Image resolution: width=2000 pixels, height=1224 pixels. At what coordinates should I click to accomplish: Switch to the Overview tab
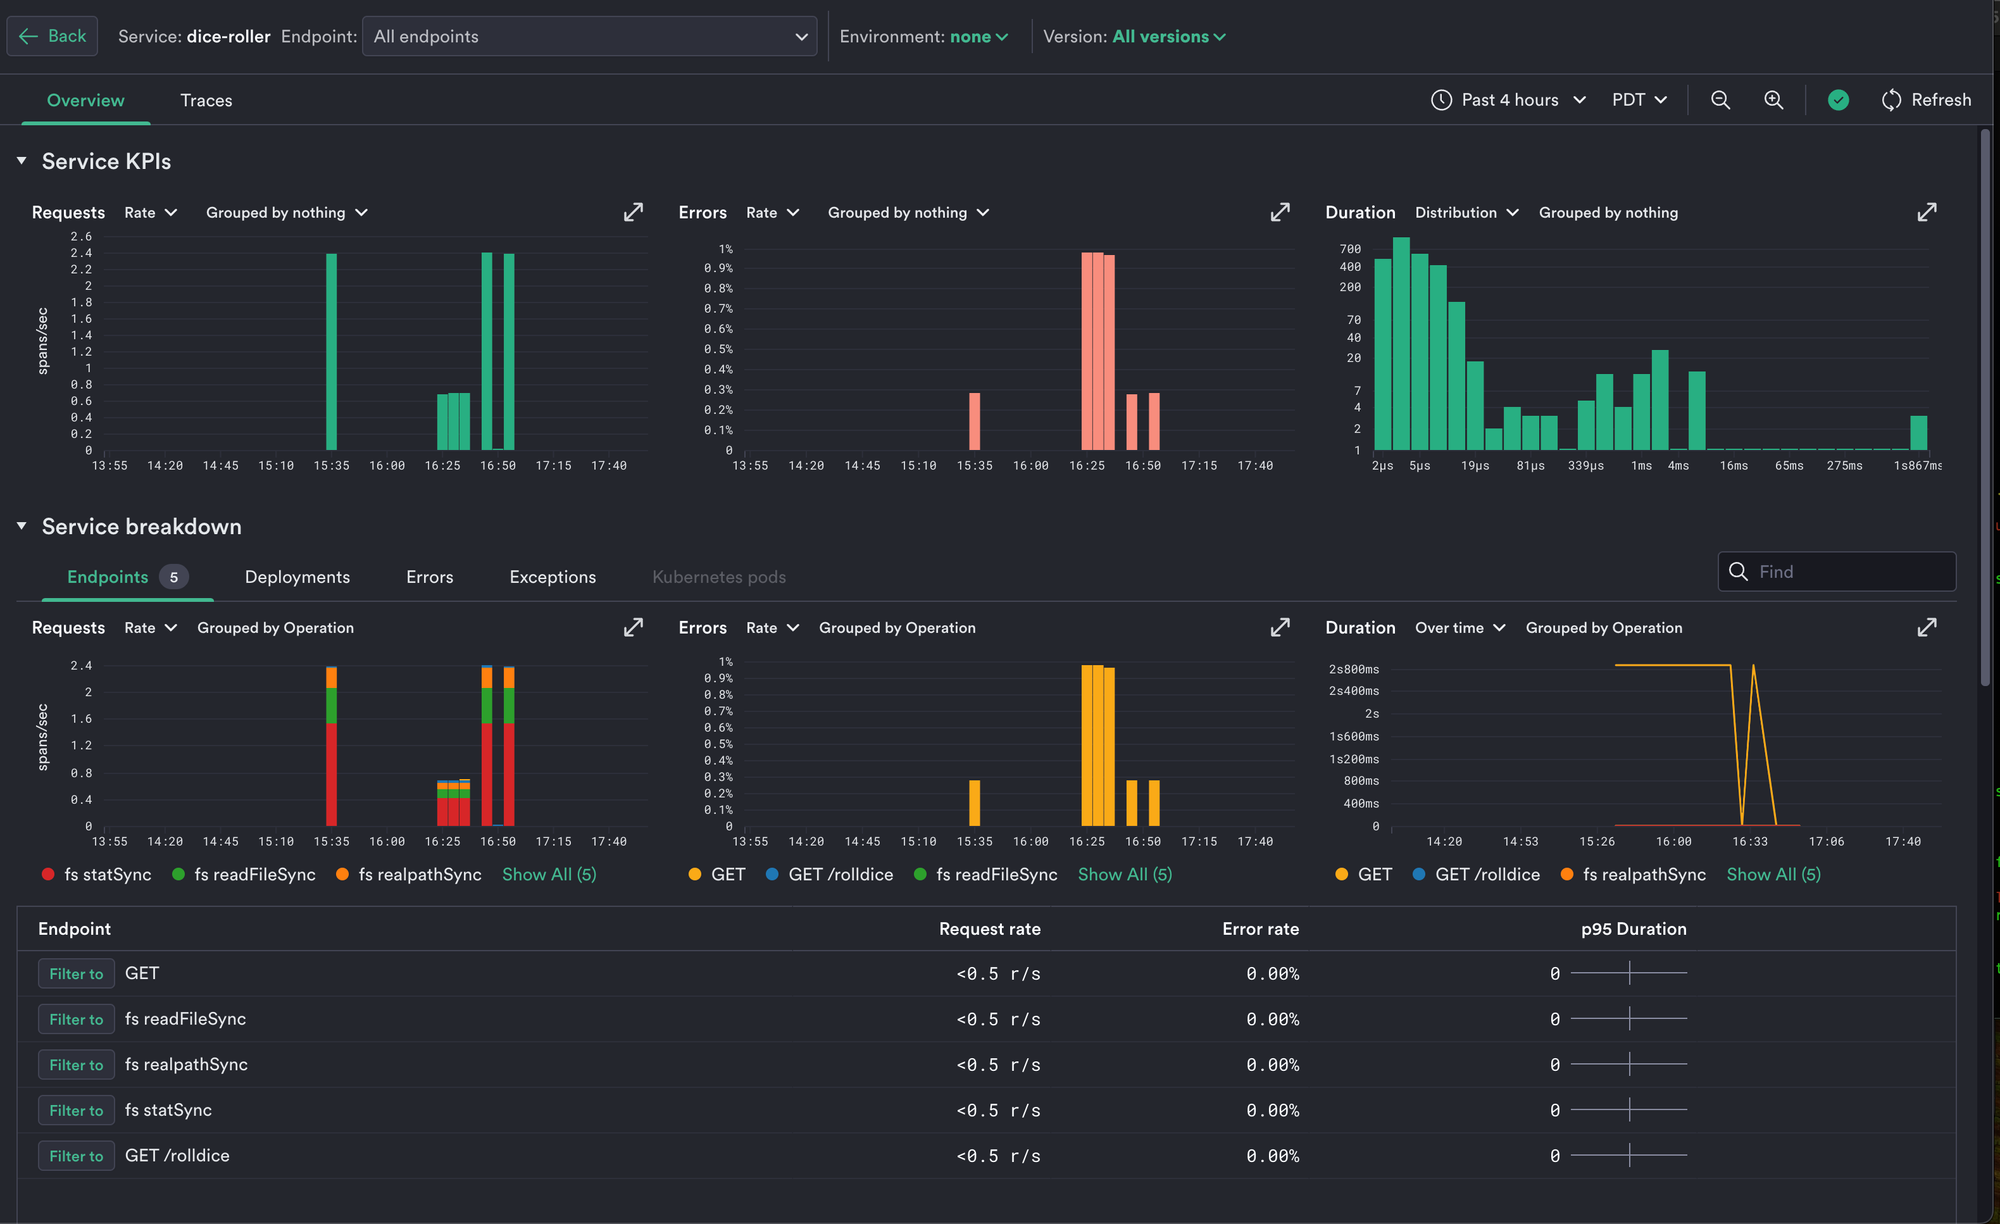[86, 100]
